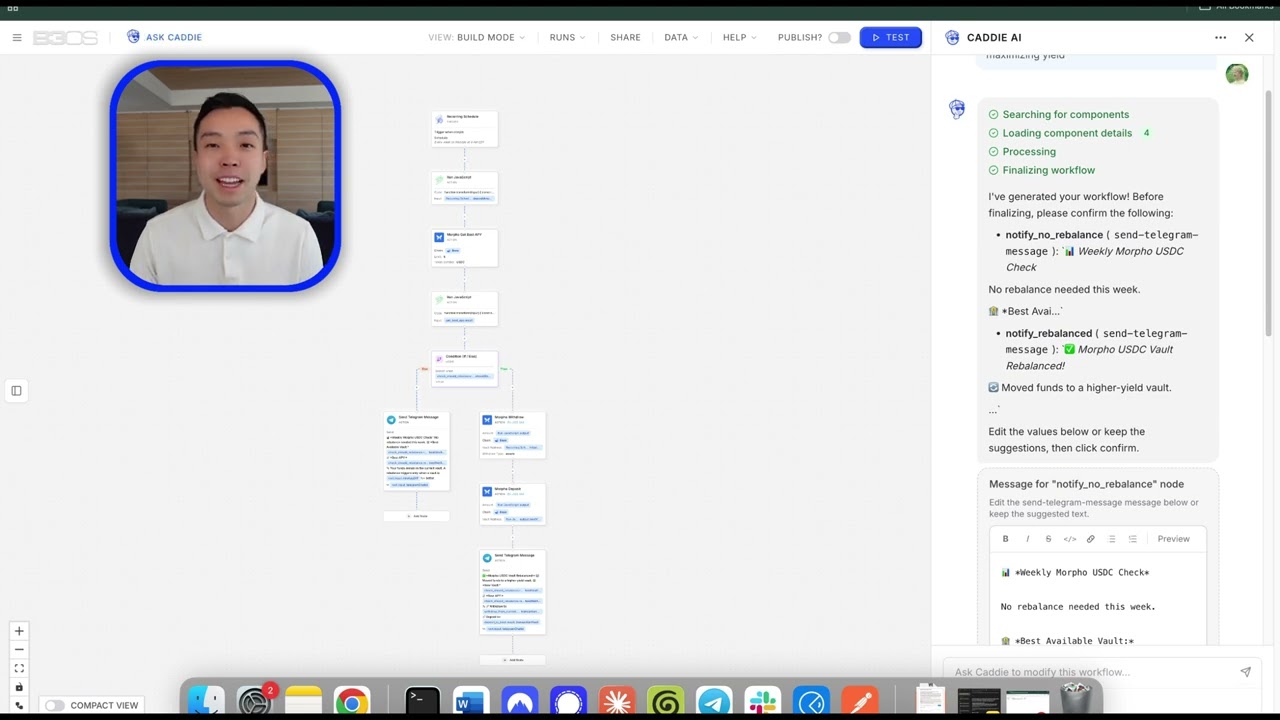The width and height of the screenshot is (1280, 720).
Task: Open Notes from the dock
Action: (x=303, y=702)
